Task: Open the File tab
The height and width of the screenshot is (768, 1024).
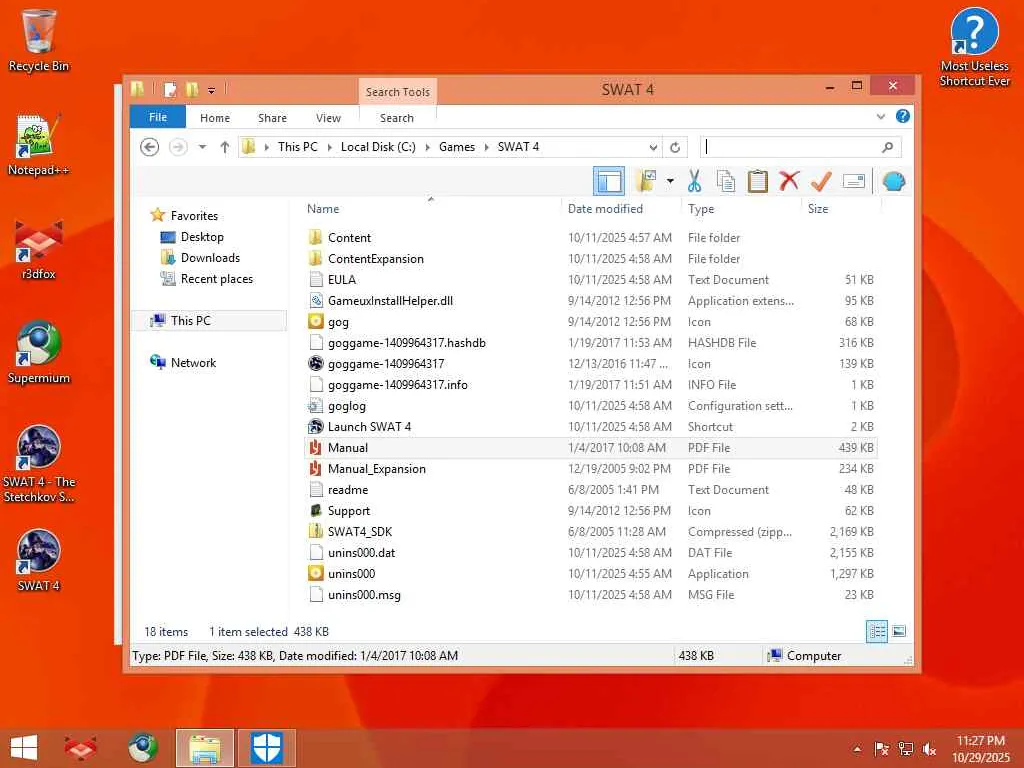Action: pyautogui.click(x=158, y=118)
